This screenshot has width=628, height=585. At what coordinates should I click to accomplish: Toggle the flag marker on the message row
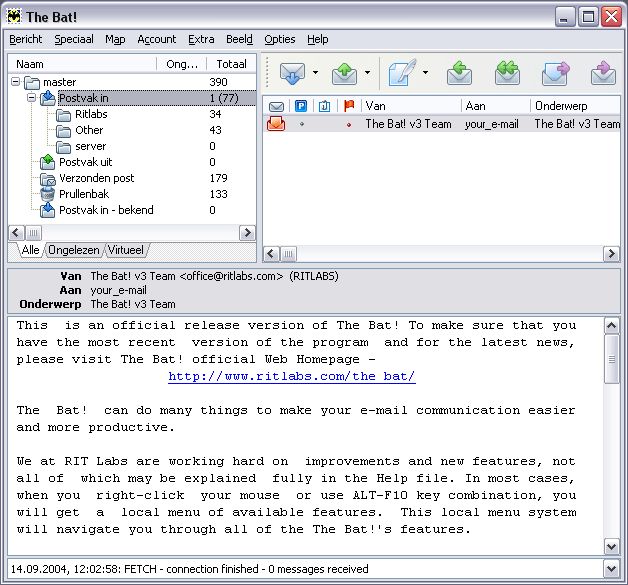click(349, 124)
